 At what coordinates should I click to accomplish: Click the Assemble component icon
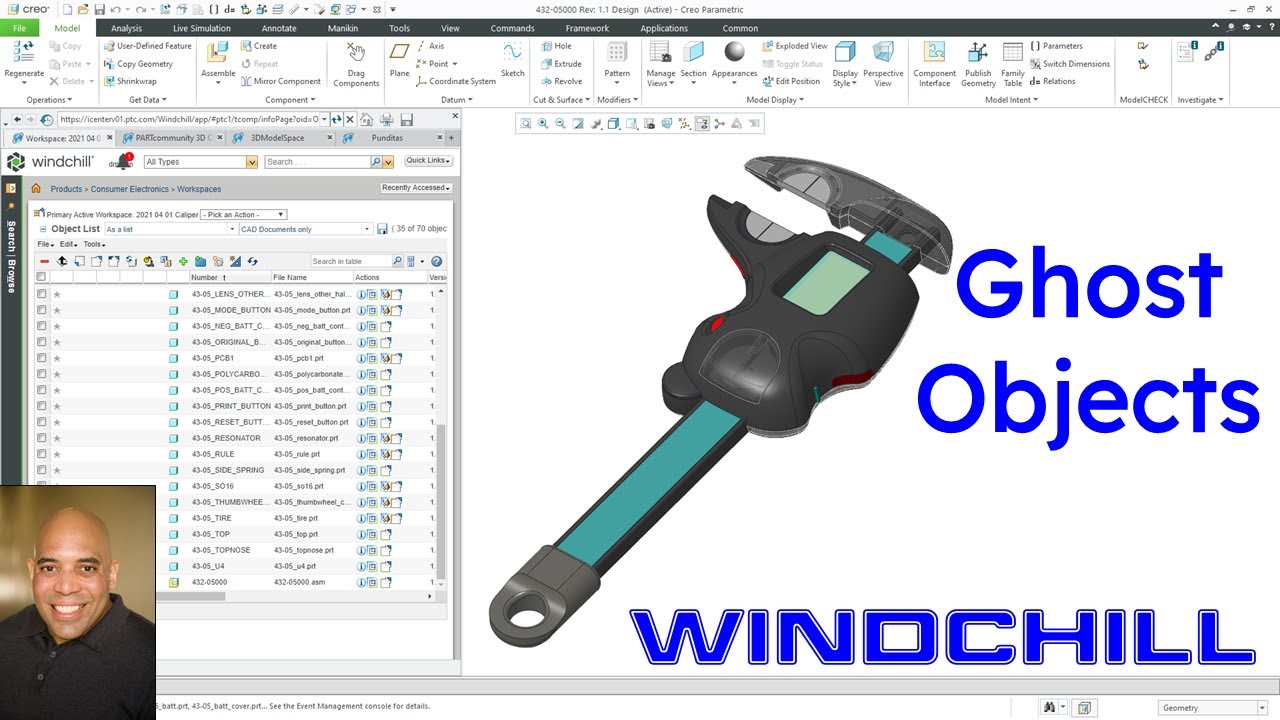(x=218, y=53)
